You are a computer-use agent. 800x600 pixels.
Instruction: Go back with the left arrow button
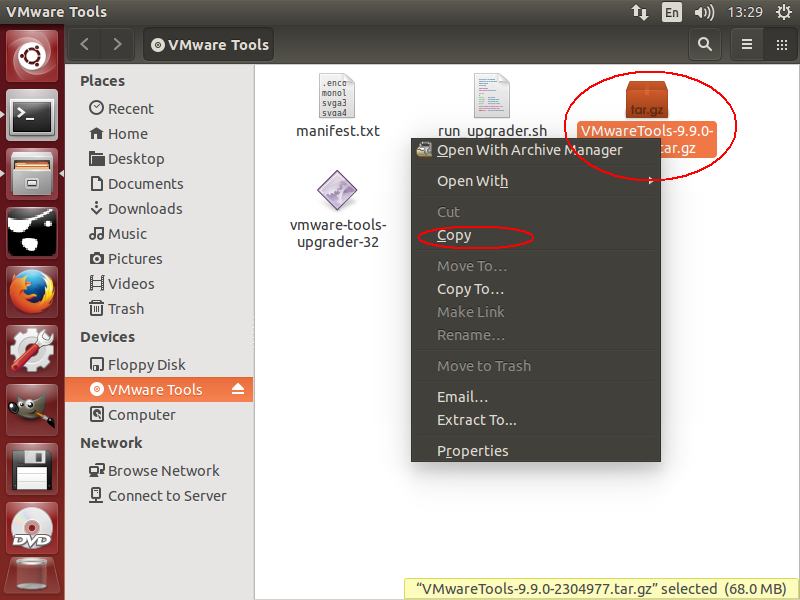click(85, 44)
